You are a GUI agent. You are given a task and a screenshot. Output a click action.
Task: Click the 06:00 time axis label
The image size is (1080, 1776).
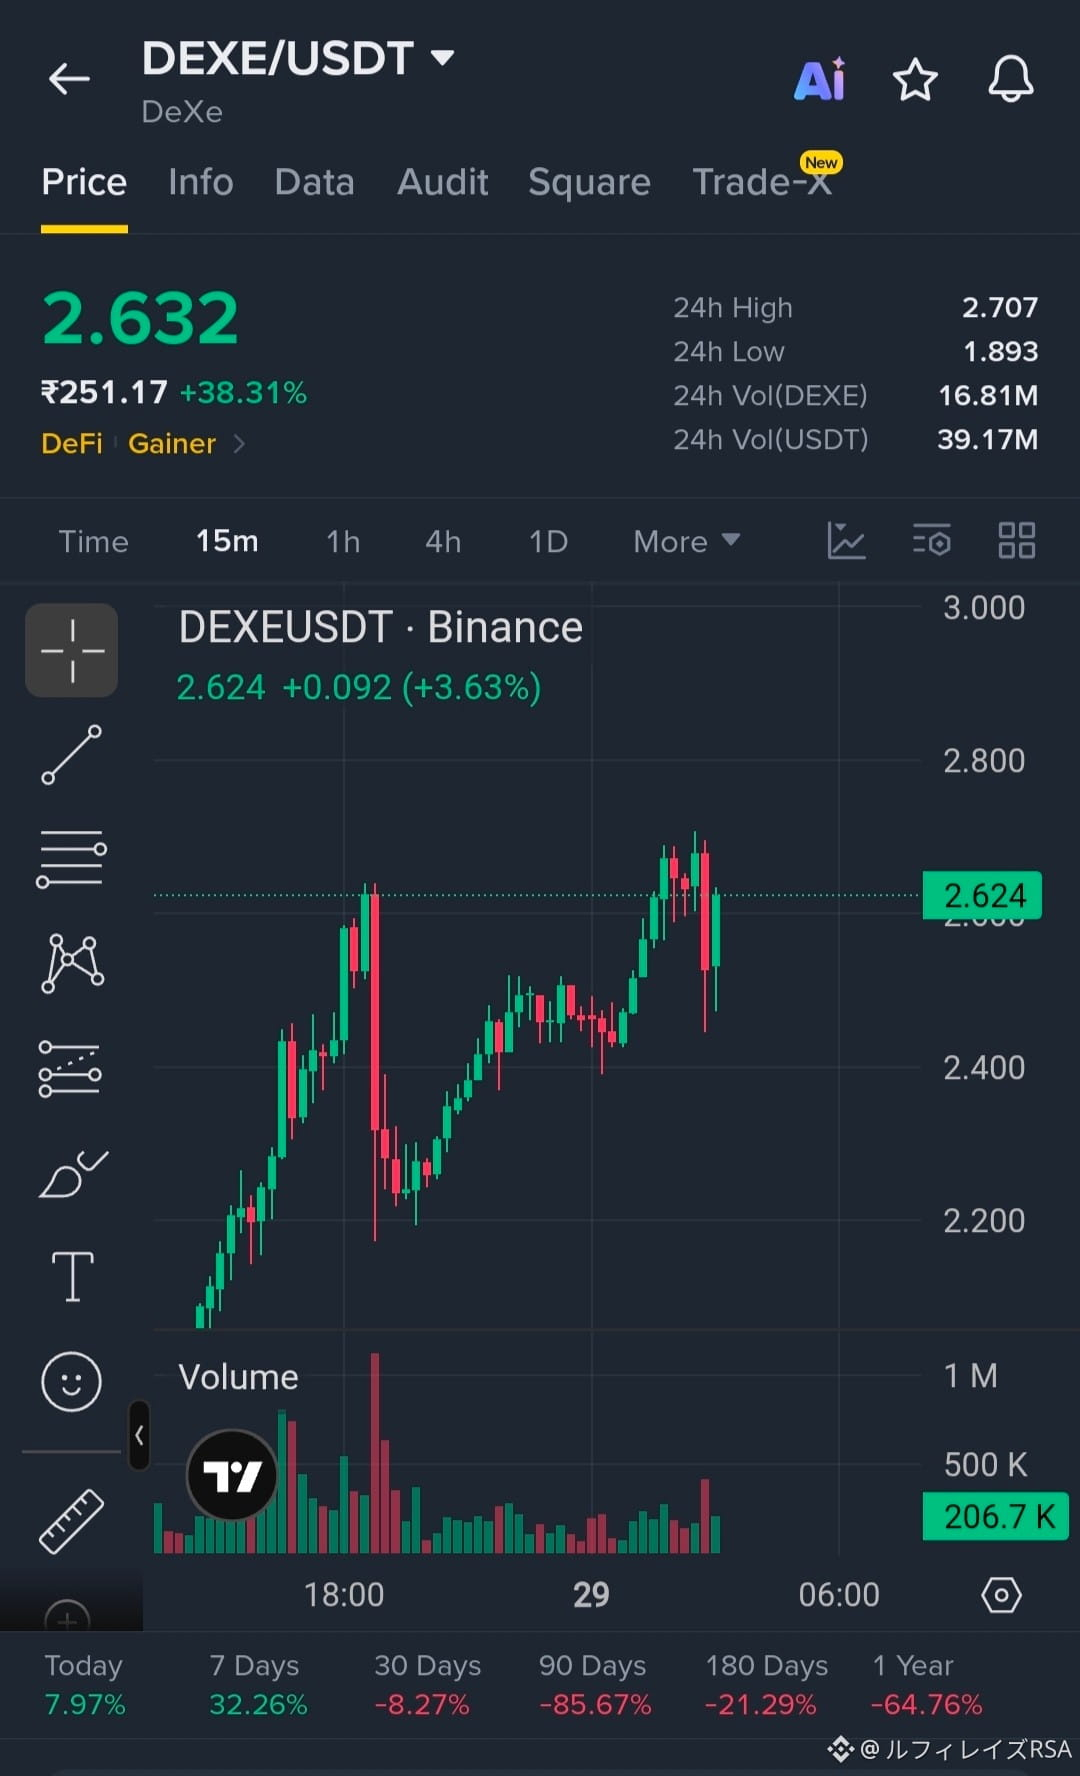click(839, 1594)
